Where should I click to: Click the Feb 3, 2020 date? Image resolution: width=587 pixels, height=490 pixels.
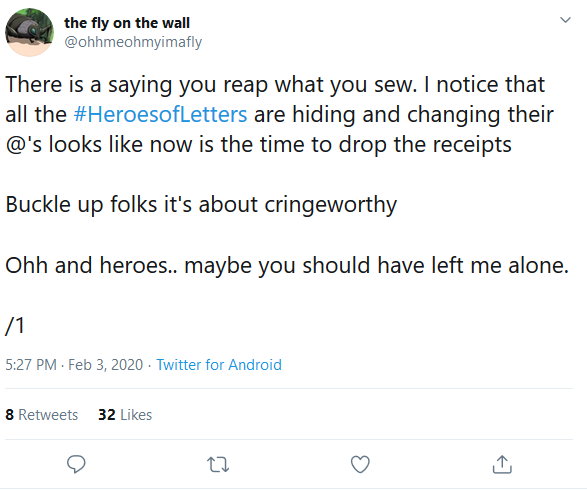(106, 365)
